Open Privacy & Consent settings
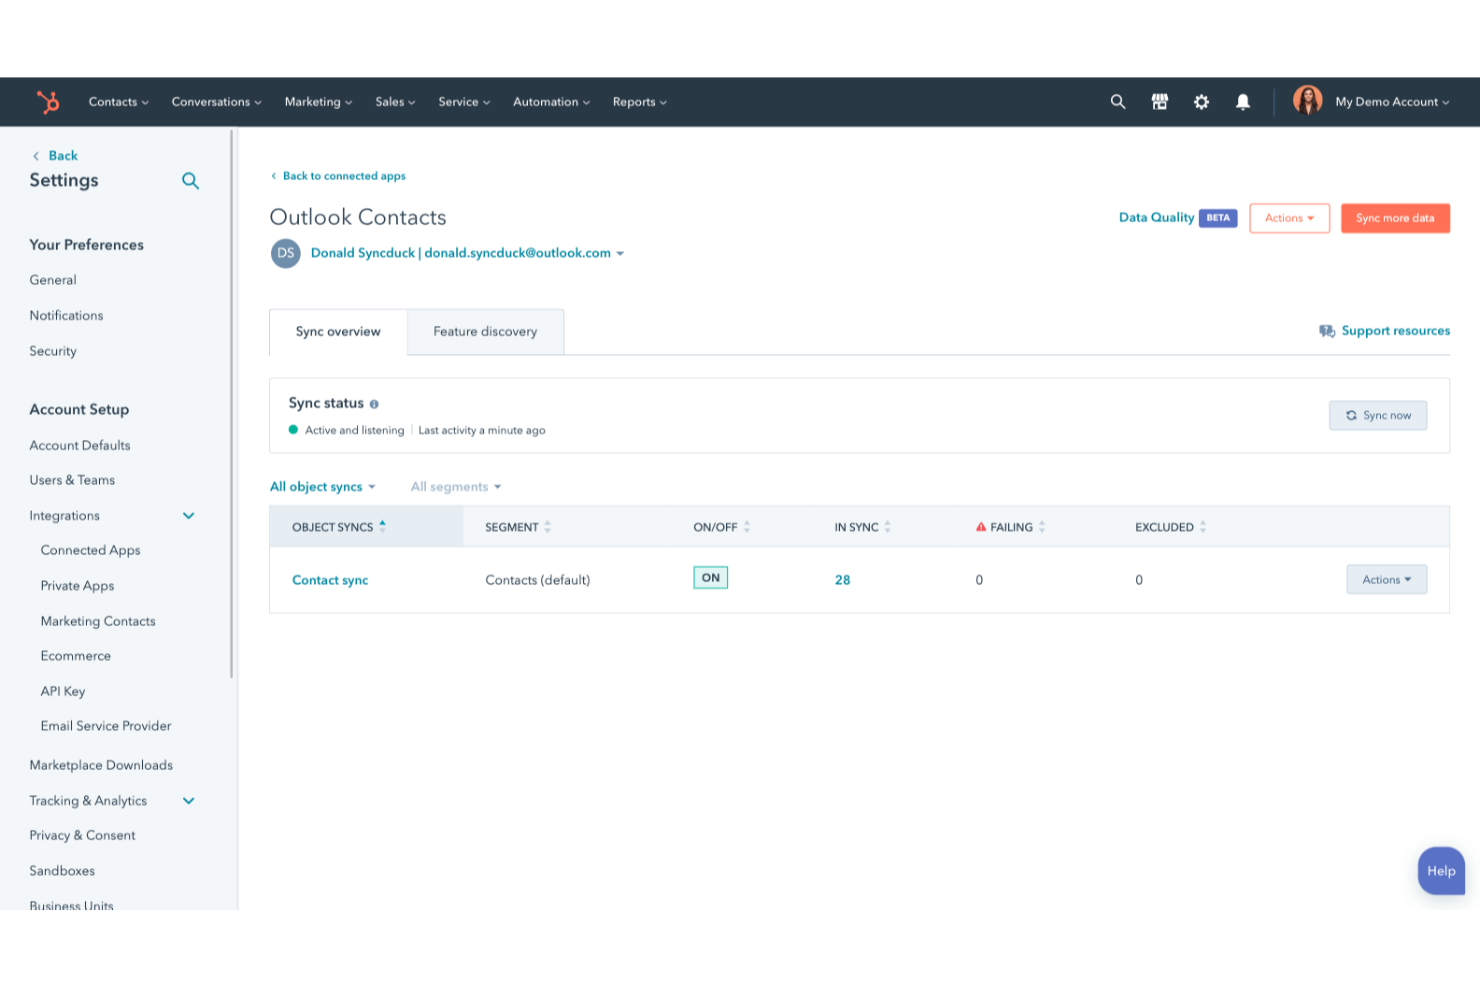This screenshot has height=987, width=1480. tap(82, 836)
